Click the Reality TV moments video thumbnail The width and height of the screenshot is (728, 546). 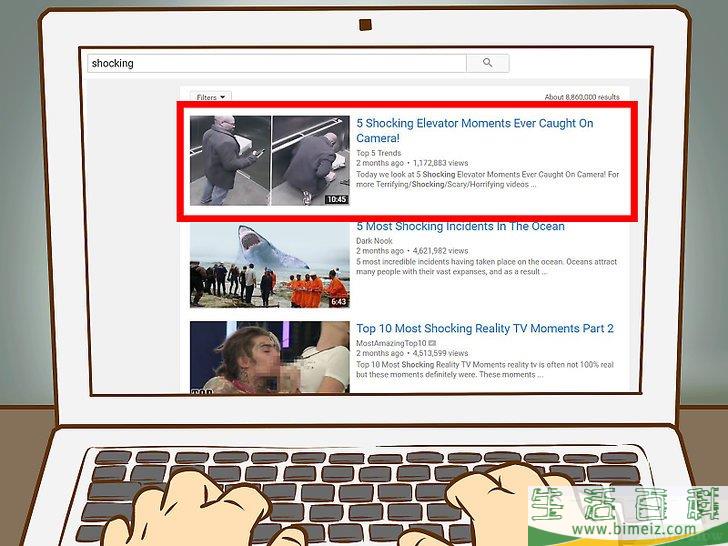click(x=269, y=357)
